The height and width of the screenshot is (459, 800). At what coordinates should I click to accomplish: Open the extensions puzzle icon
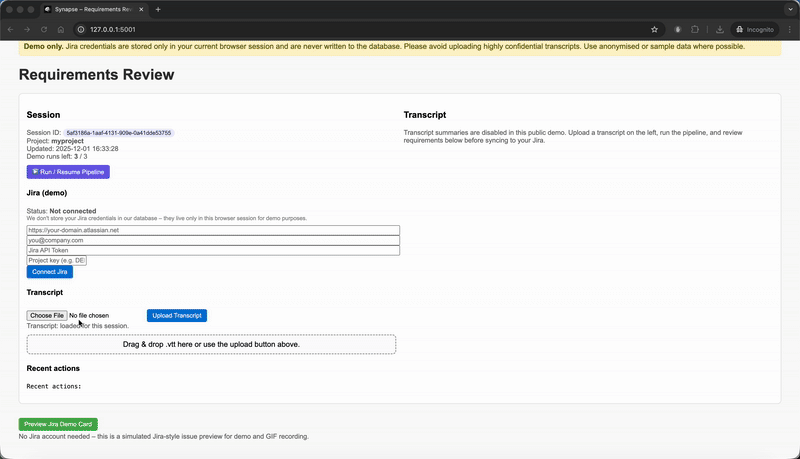[695, 30]
